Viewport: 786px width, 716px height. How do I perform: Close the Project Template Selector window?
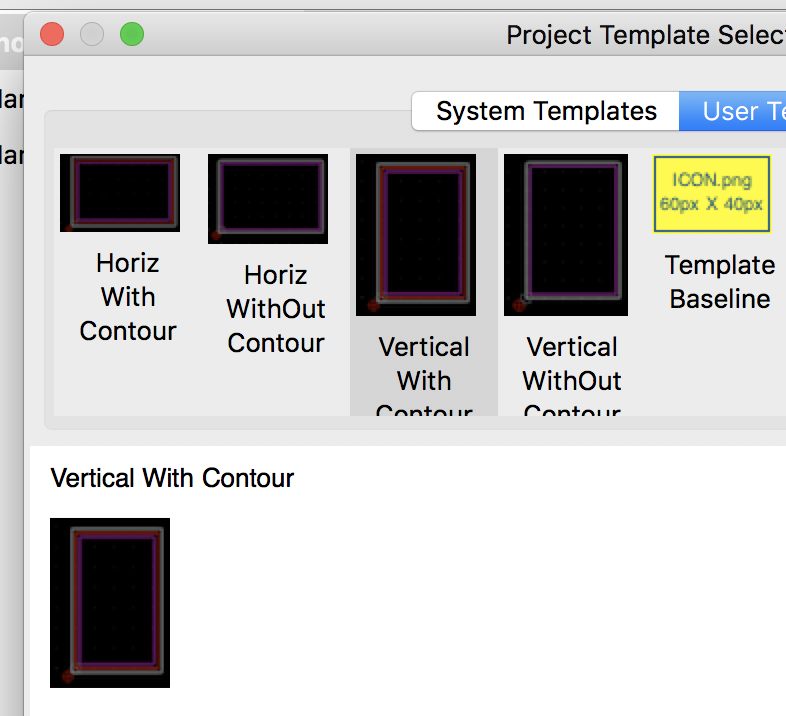(52, 35)
